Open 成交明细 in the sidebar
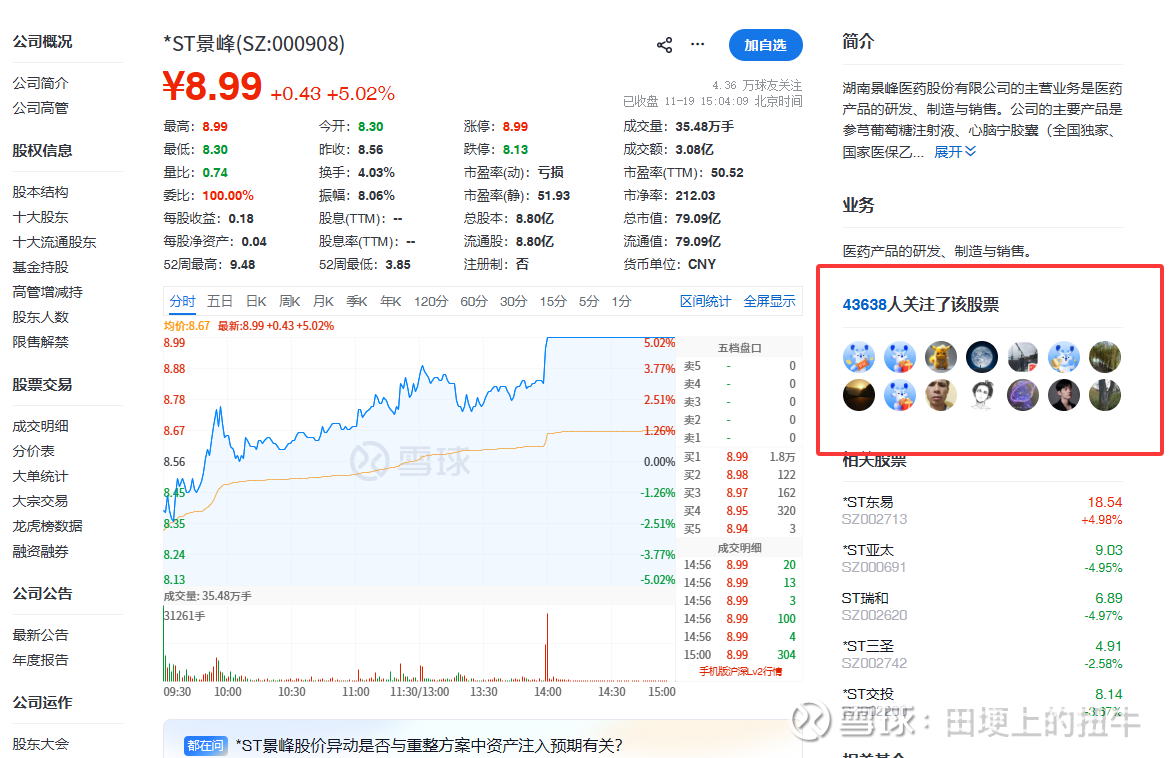Image resolution: width=1175 pixels, height=758 pixels. 40,426
